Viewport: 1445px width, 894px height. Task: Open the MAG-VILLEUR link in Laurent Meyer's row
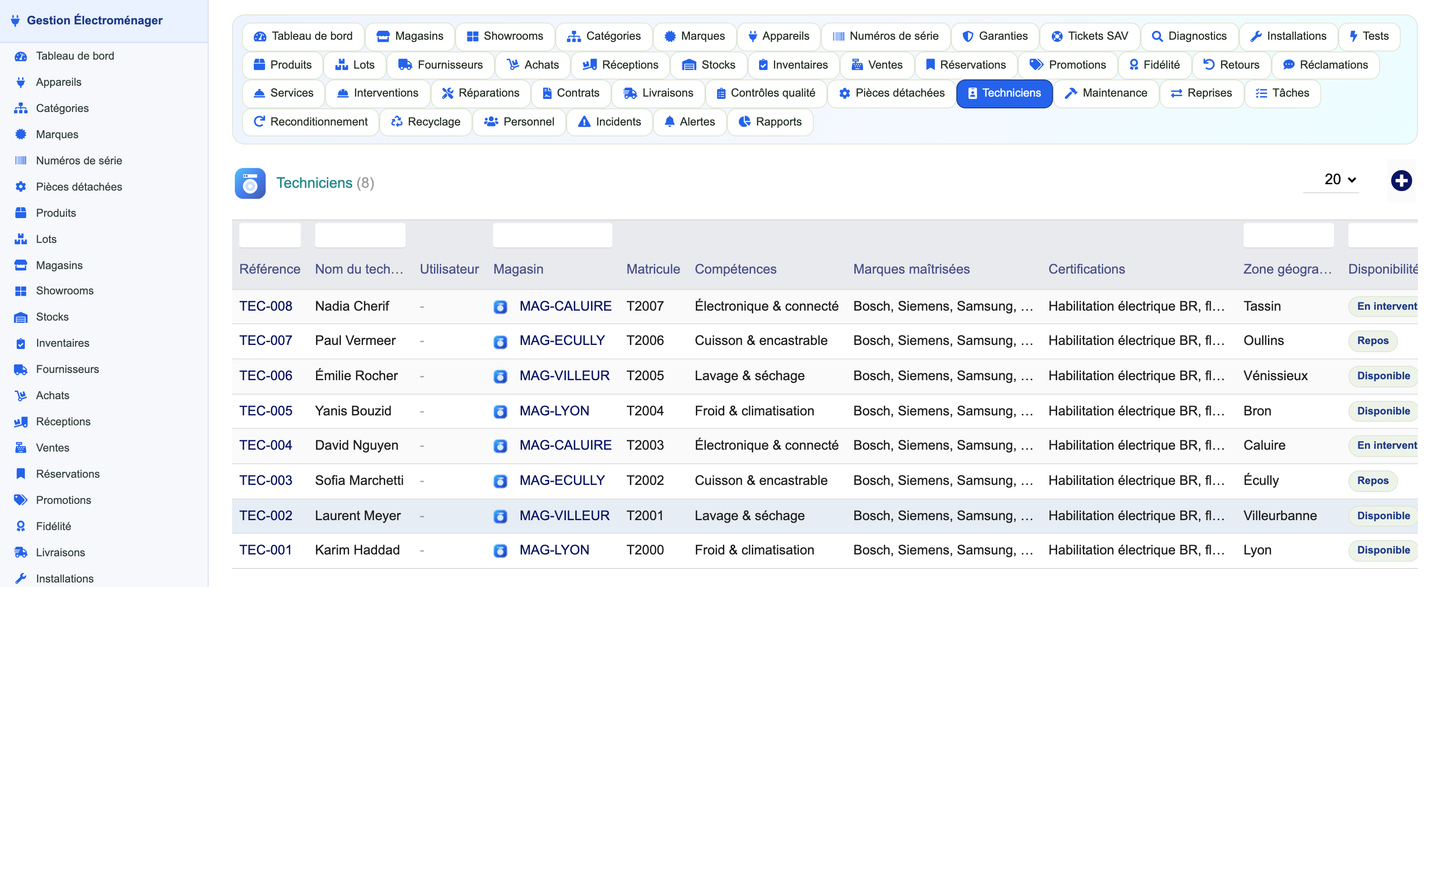(x=564, y=516)
